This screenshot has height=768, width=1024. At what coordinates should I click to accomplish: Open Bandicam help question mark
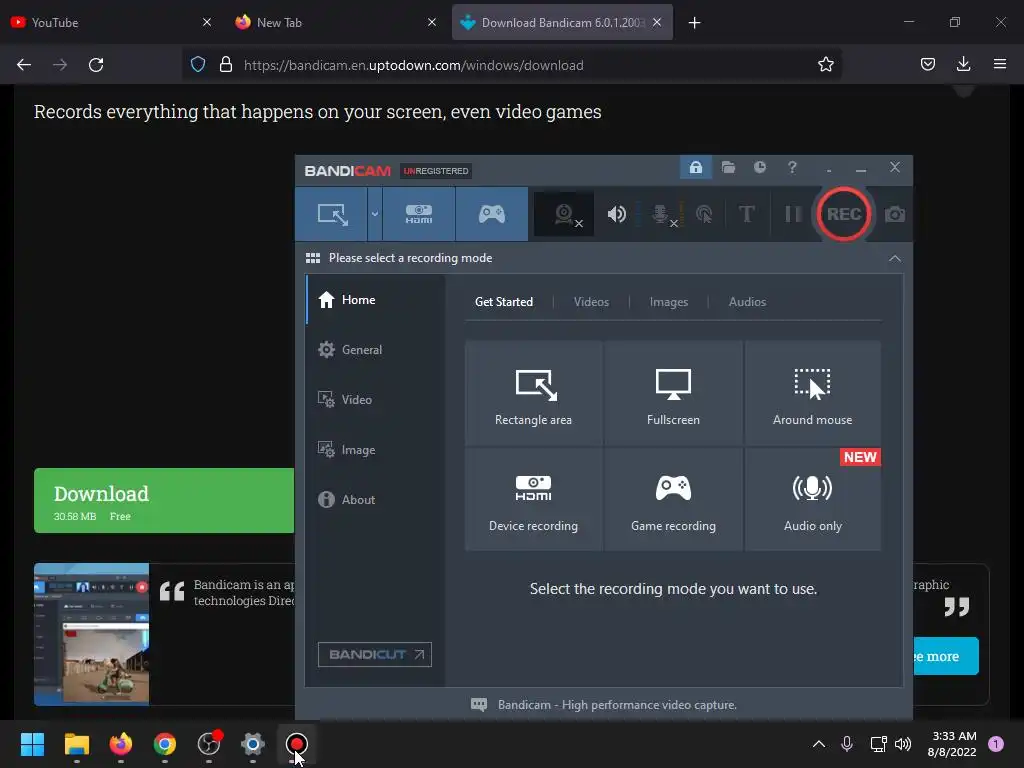tap(792, 168)
